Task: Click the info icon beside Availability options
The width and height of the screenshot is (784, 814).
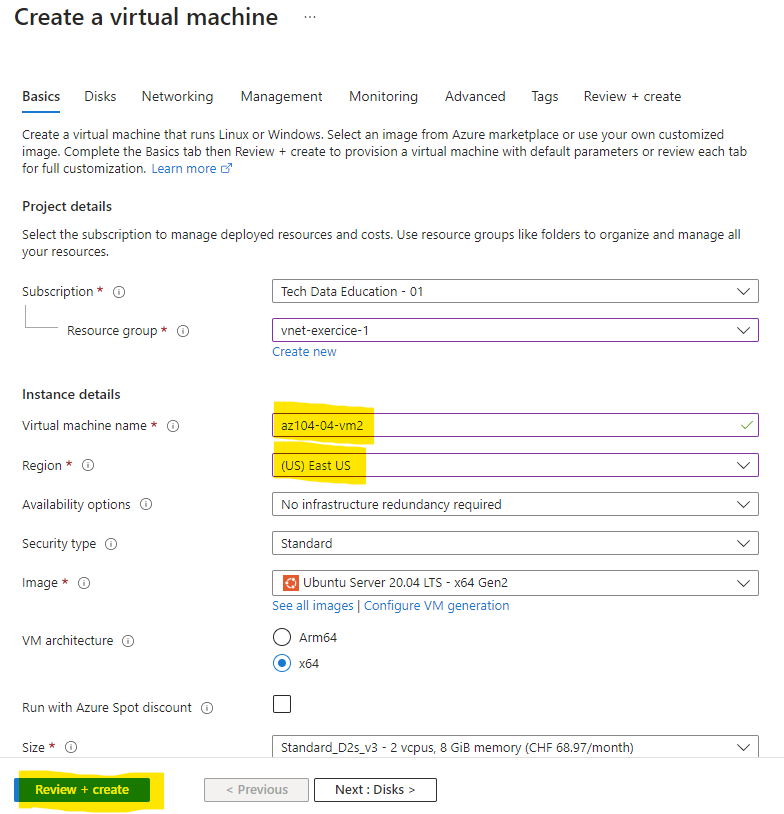Action: click(146, 504)
